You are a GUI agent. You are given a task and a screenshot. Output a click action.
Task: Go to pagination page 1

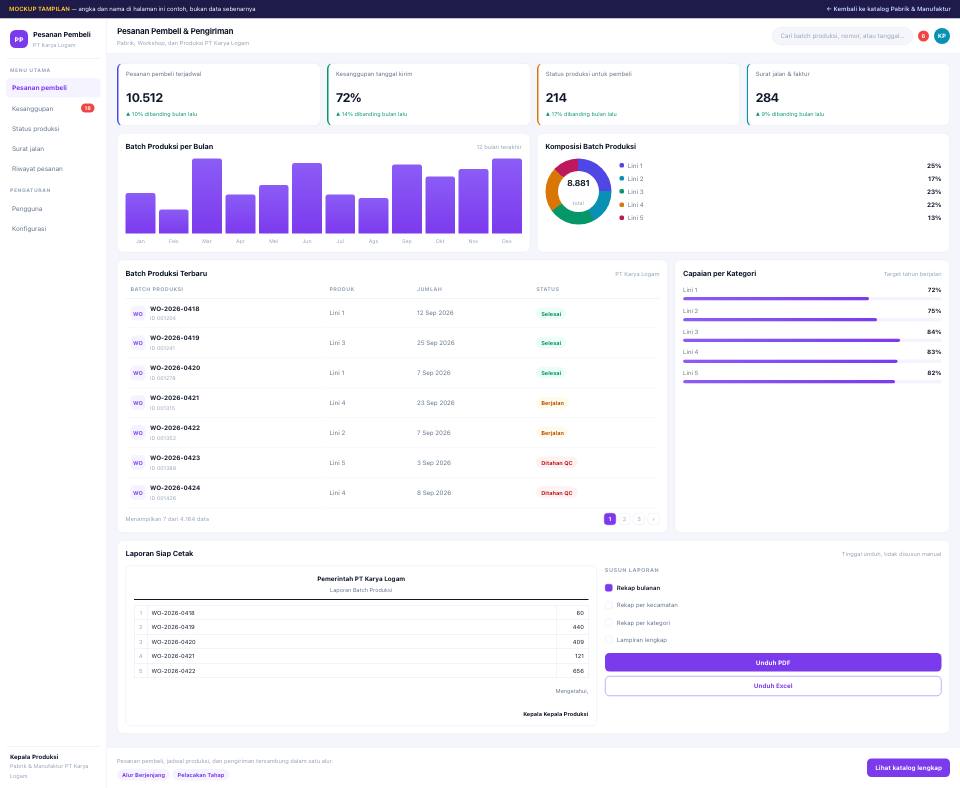pyautogui.click(x=610, y=519)
